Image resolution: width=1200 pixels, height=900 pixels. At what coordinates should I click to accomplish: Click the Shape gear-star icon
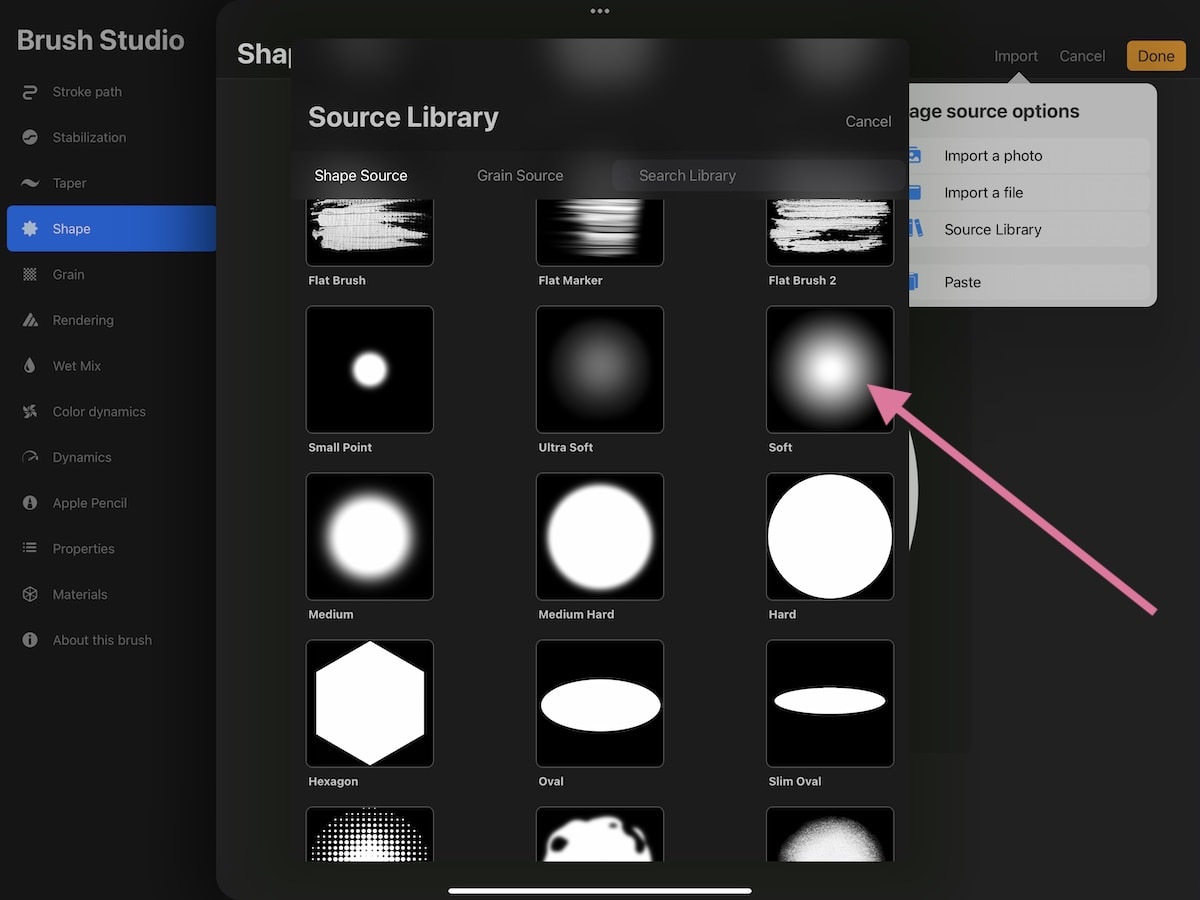pyautogui.click(x=30, y=229)
